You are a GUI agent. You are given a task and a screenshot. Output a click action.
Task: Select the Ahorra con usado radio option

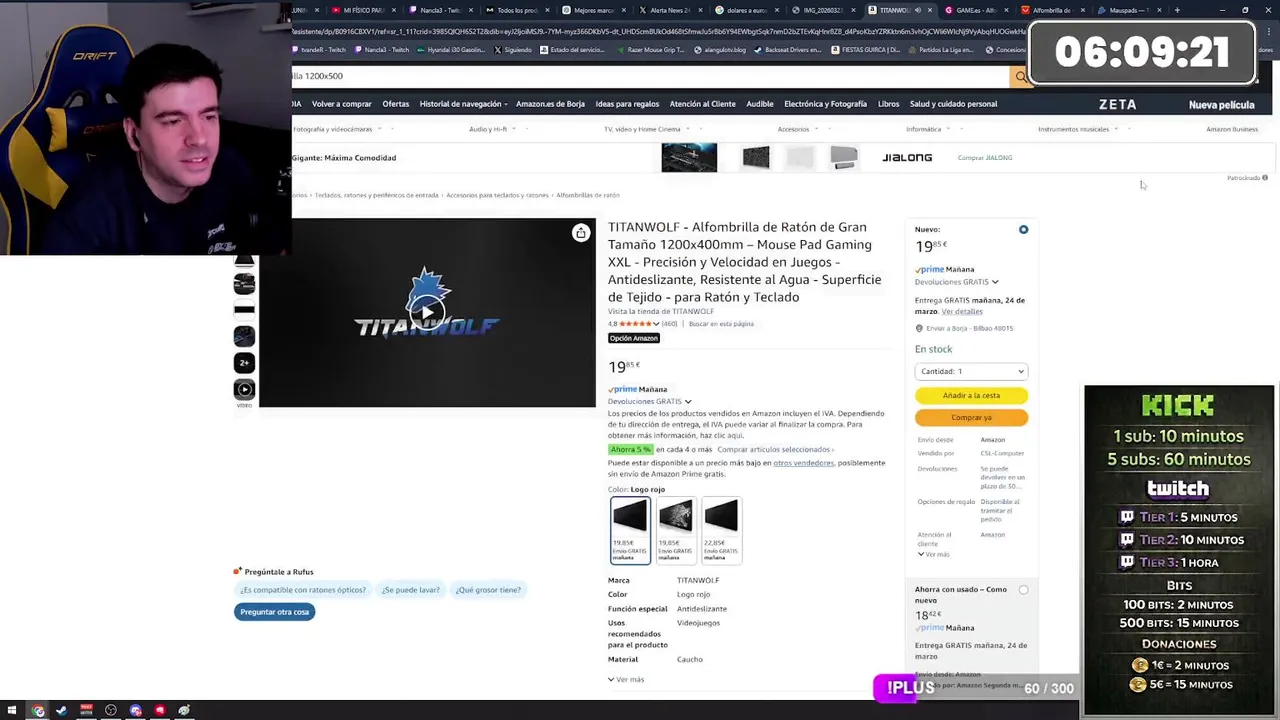pos(1023,590)
